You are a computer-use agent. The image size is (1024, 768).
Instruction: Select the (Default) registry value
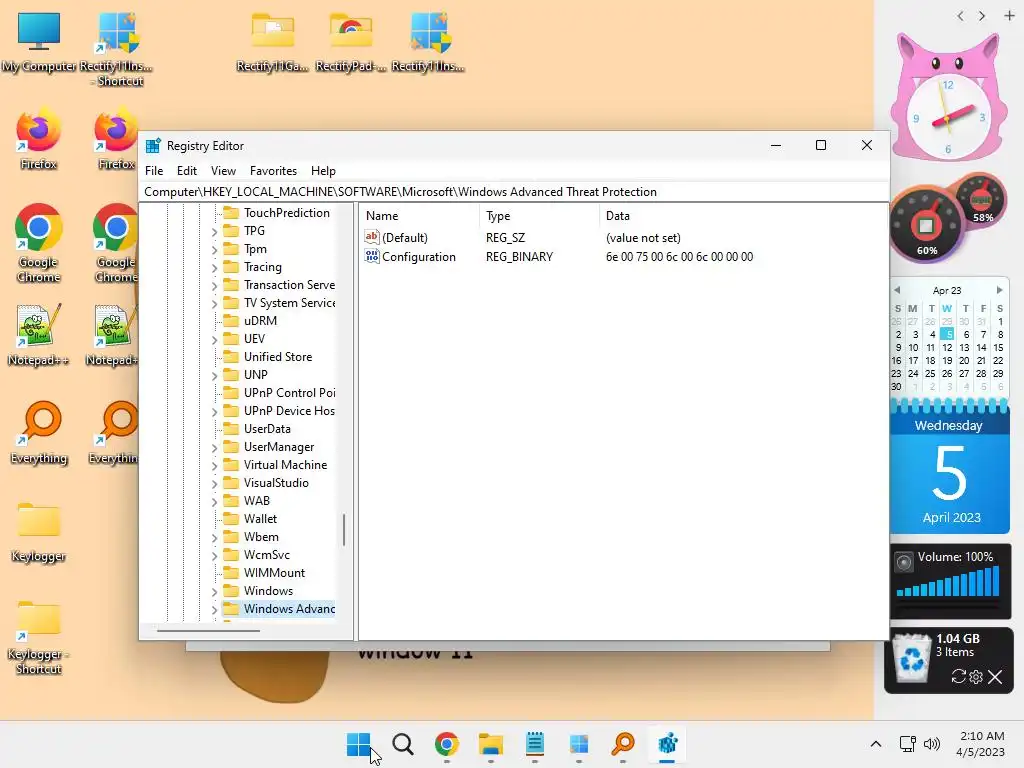pyautogui.click(x=405, y=238)
